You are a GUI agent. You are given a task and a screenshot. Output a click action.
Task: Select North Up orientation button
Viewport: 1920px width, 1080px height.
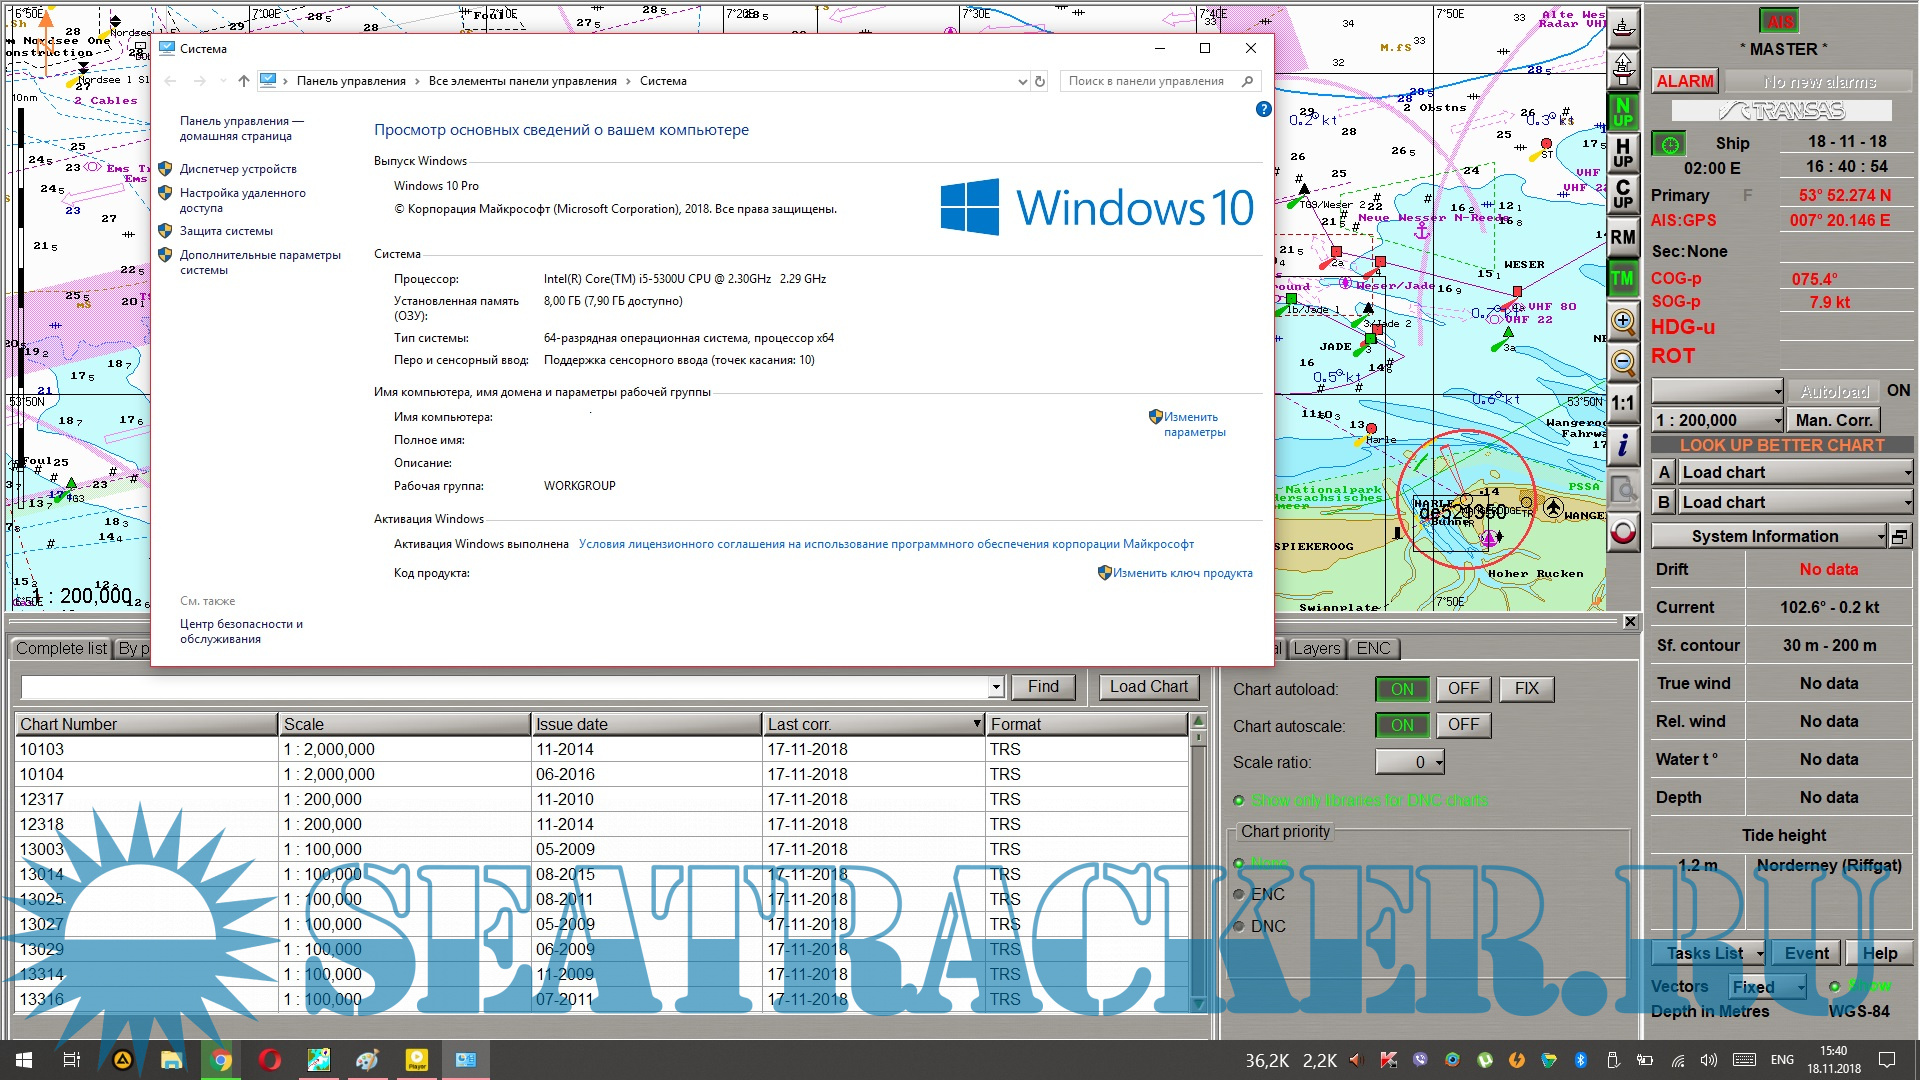tap(1623, 111)
